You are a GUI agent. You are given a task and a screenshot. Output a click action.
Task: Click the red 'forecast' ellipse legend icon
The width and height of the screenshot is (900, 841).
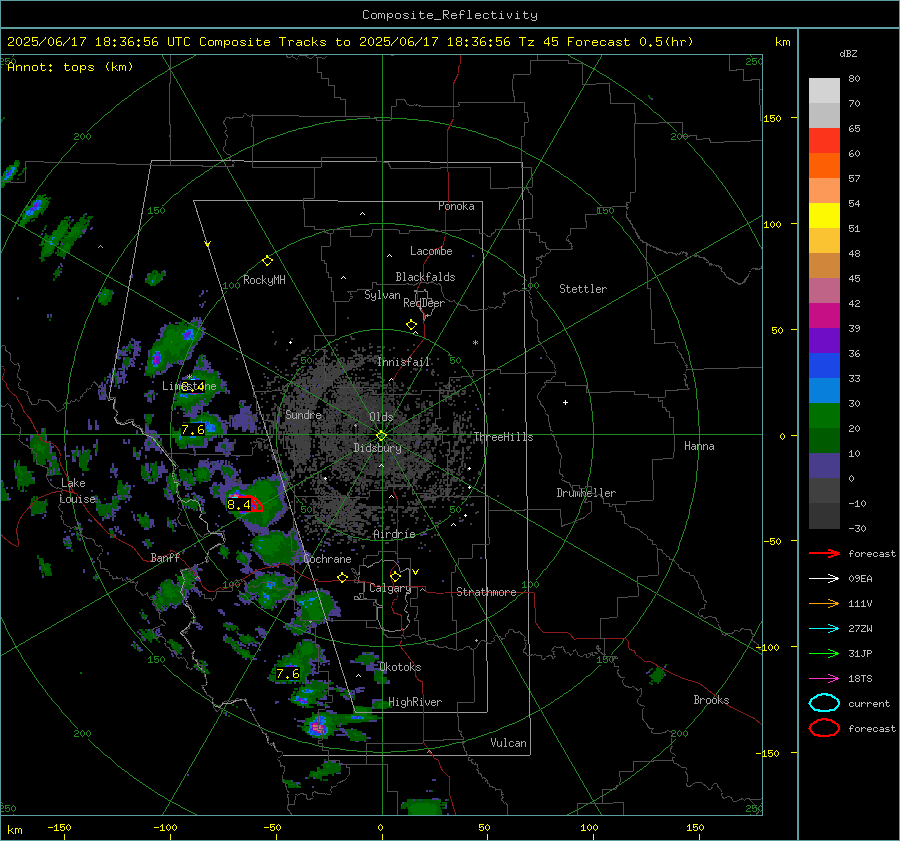click(824, 728)
